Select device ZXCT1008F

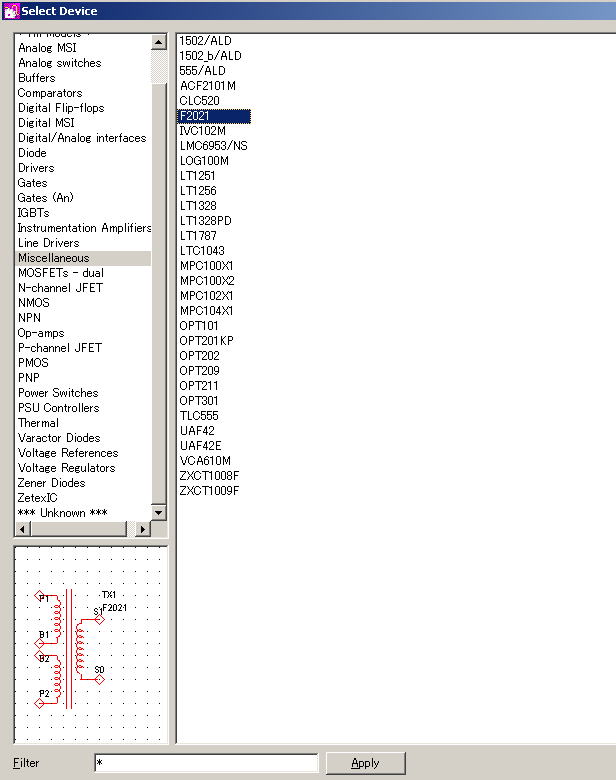[209, 476]
